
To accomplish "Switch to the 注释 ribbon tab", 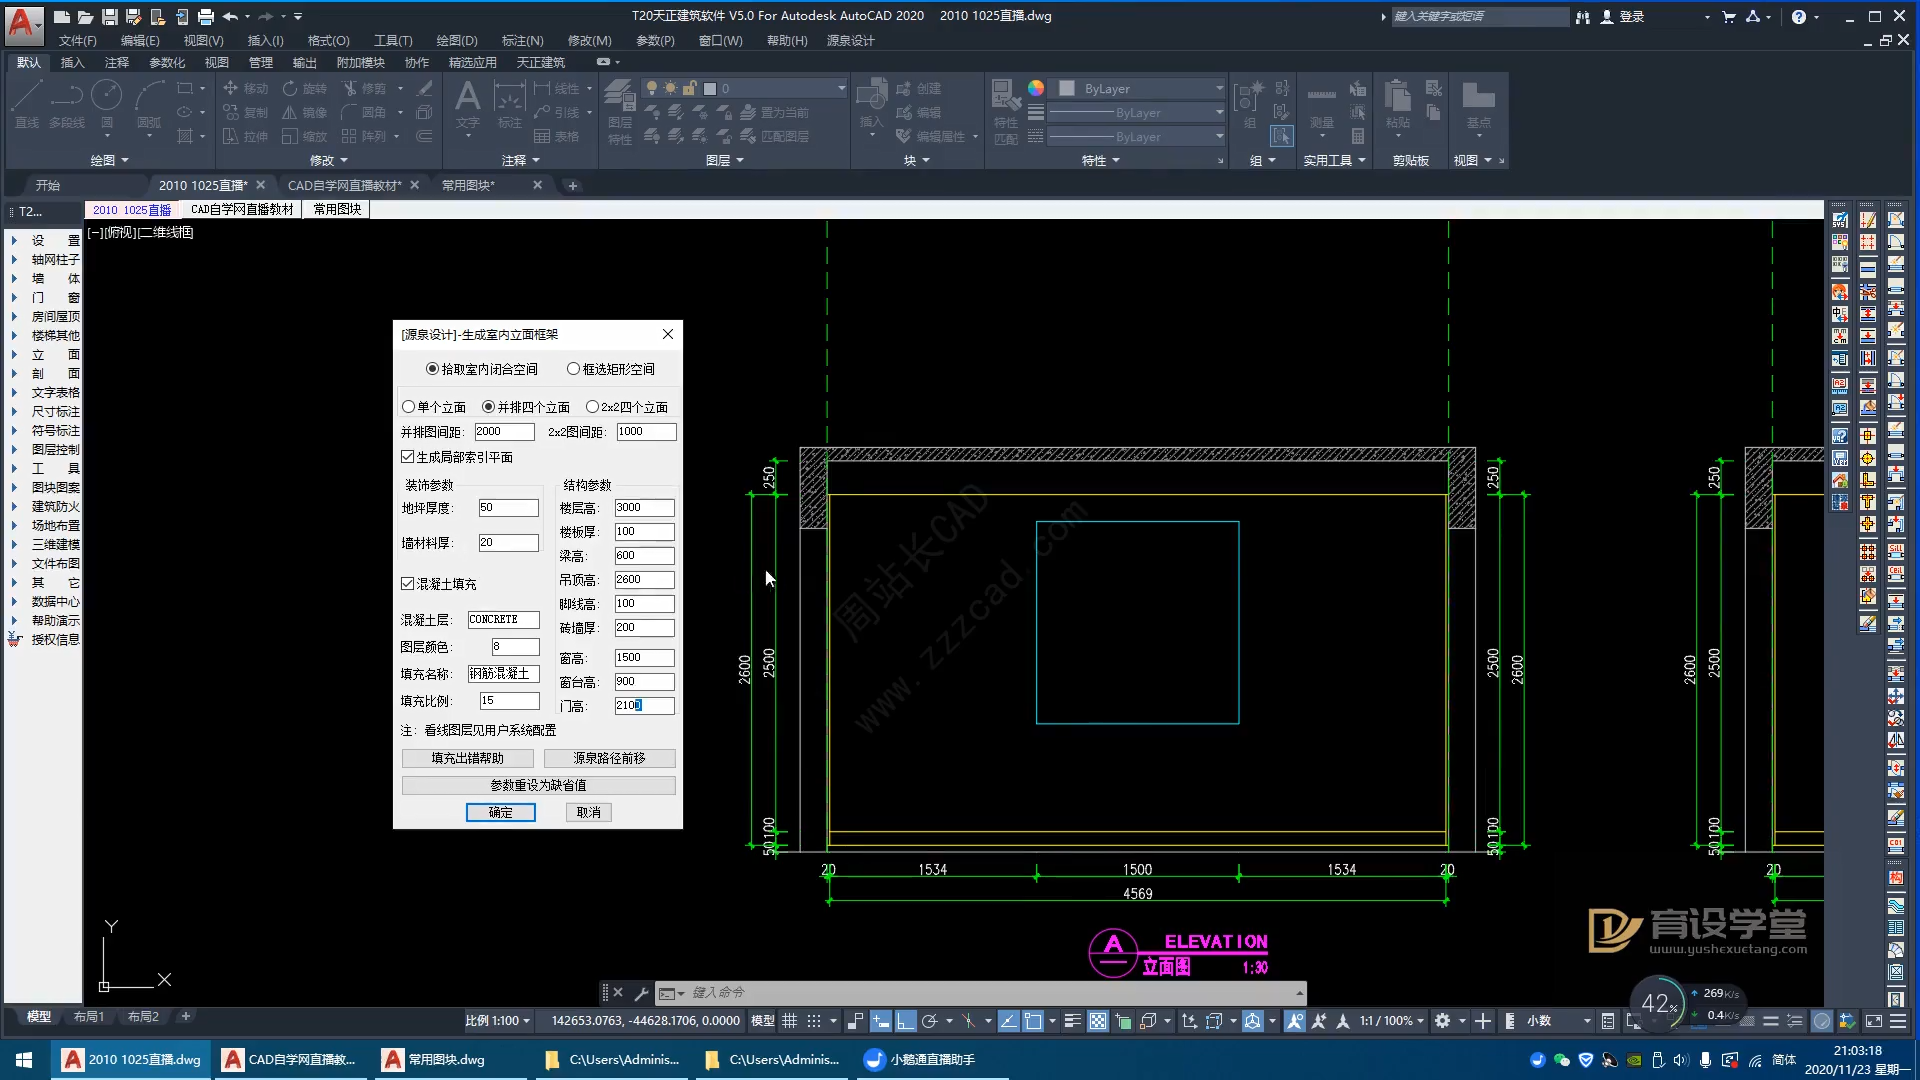I will pyautogui.click(x=117, y=62).
